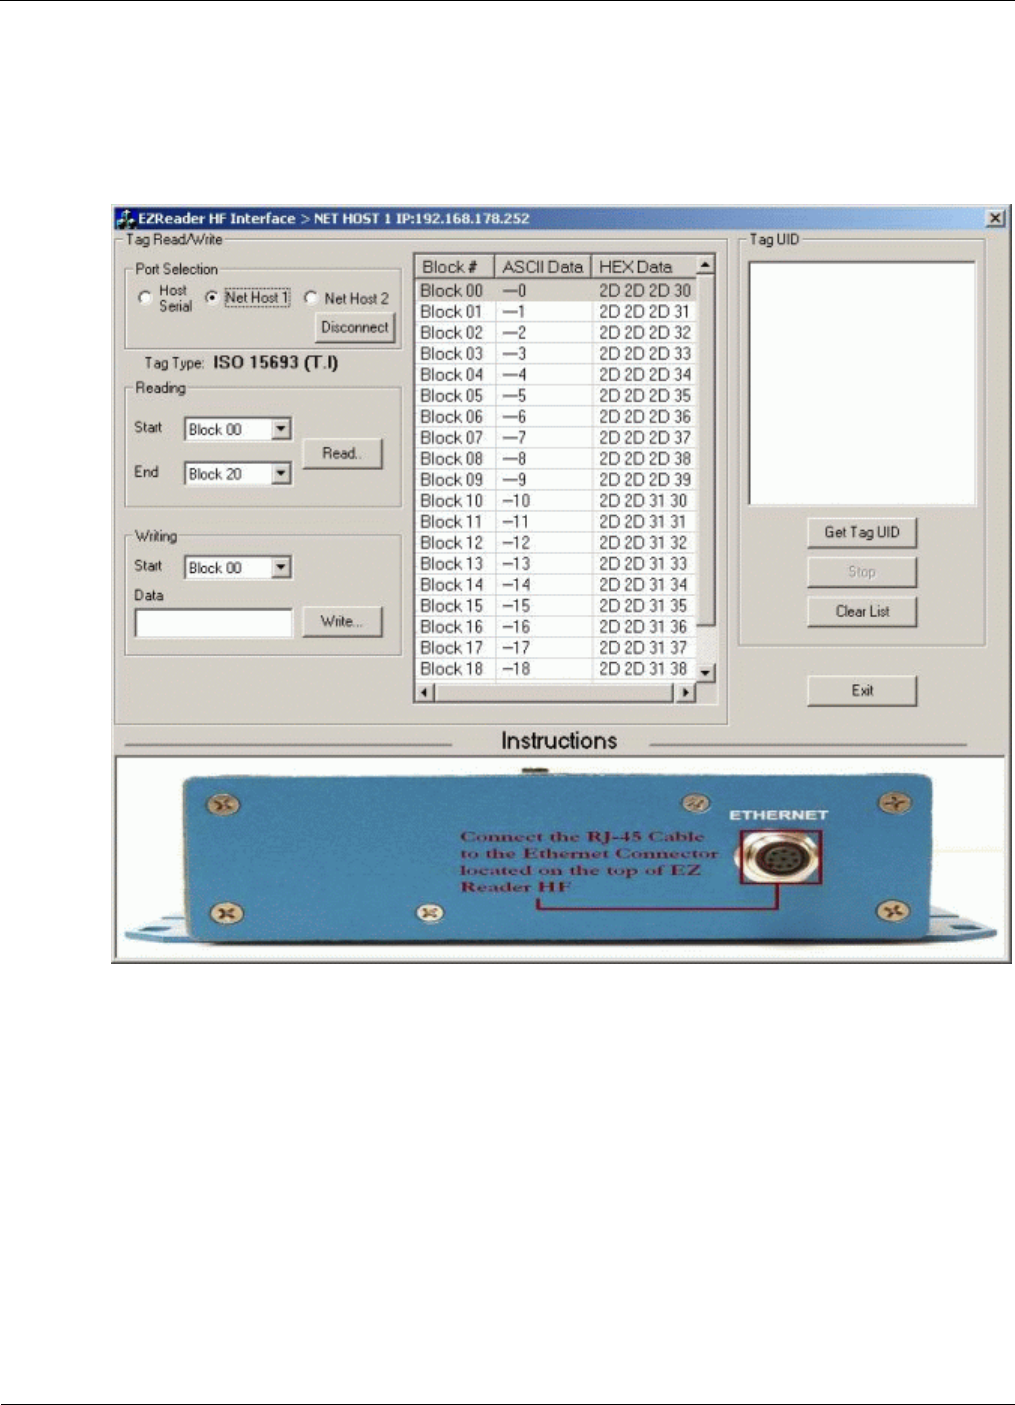Select the Block 09 row
The width and height of the screenshot is (1015, 1405).
tap(556, 479)
